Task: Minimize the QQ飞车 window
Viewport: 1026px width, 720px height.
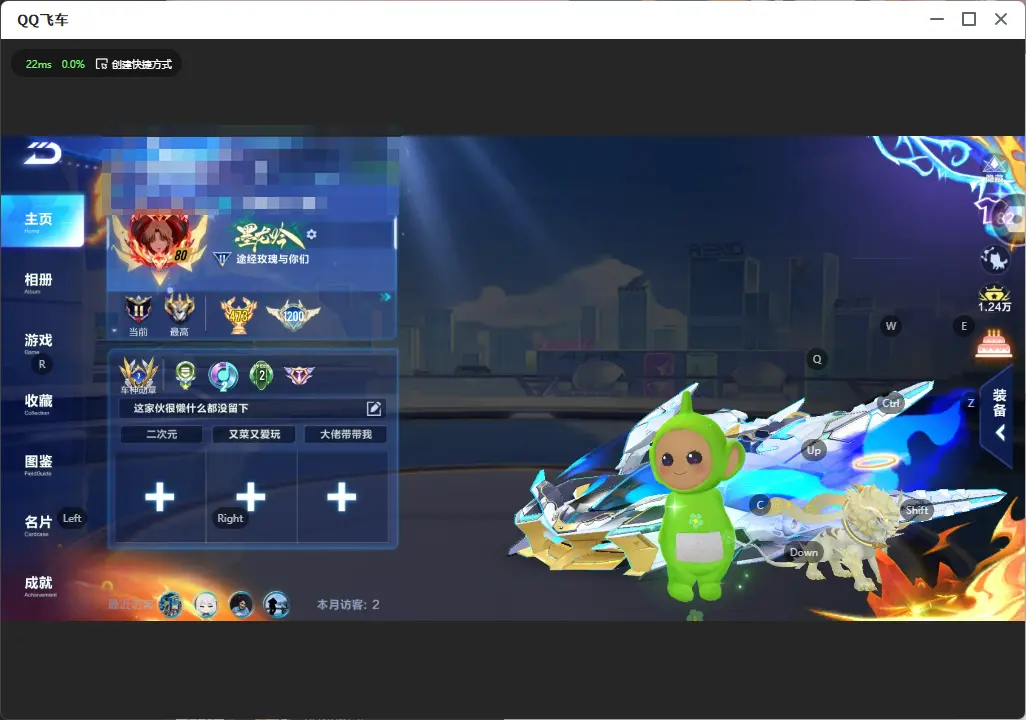Action: [x=937, y=20]
